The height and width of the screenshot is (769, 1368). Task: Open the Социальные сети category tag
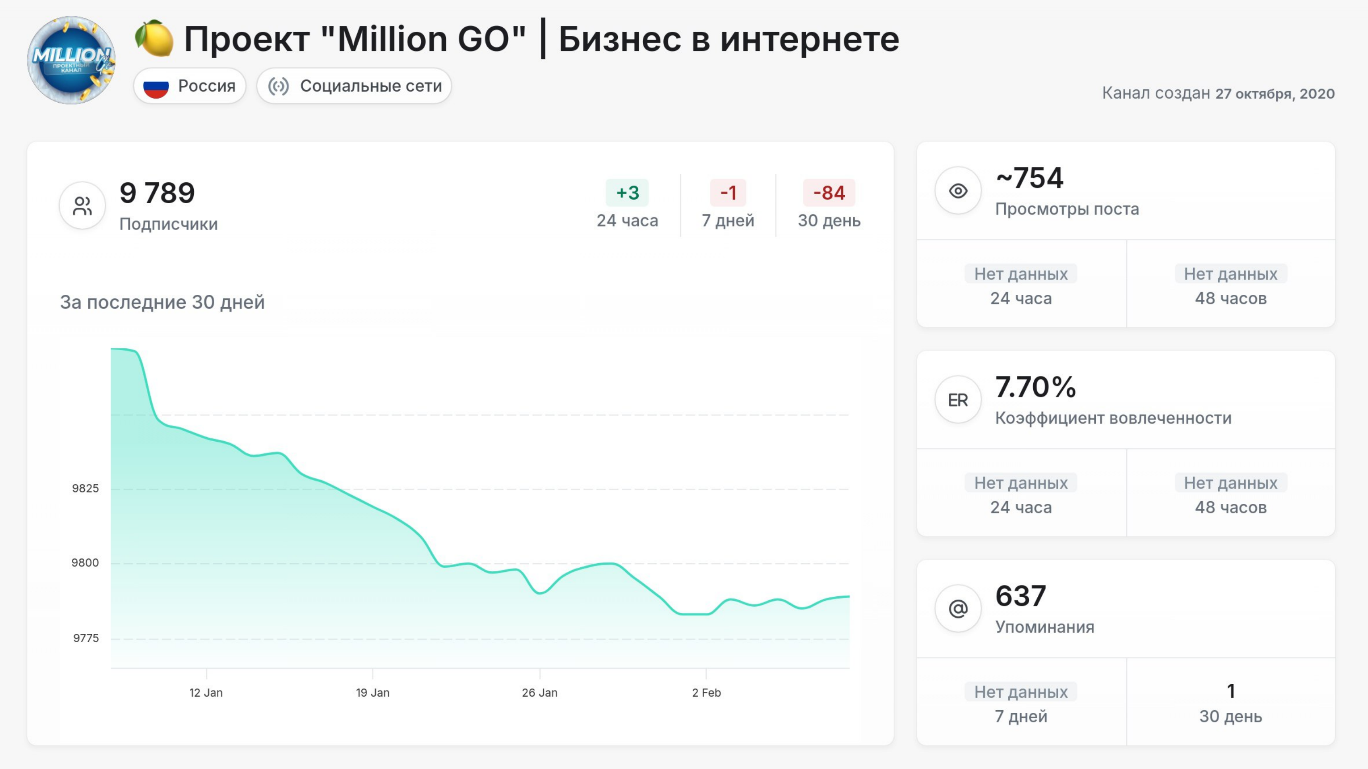(355, 86)
